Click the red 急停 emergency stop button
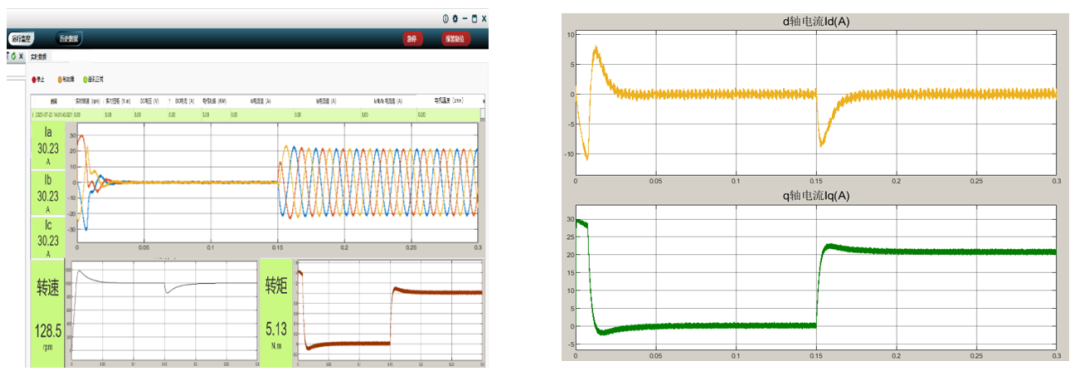The width and height of the screenshot is (1080, 376). click(x=412, y=39)
